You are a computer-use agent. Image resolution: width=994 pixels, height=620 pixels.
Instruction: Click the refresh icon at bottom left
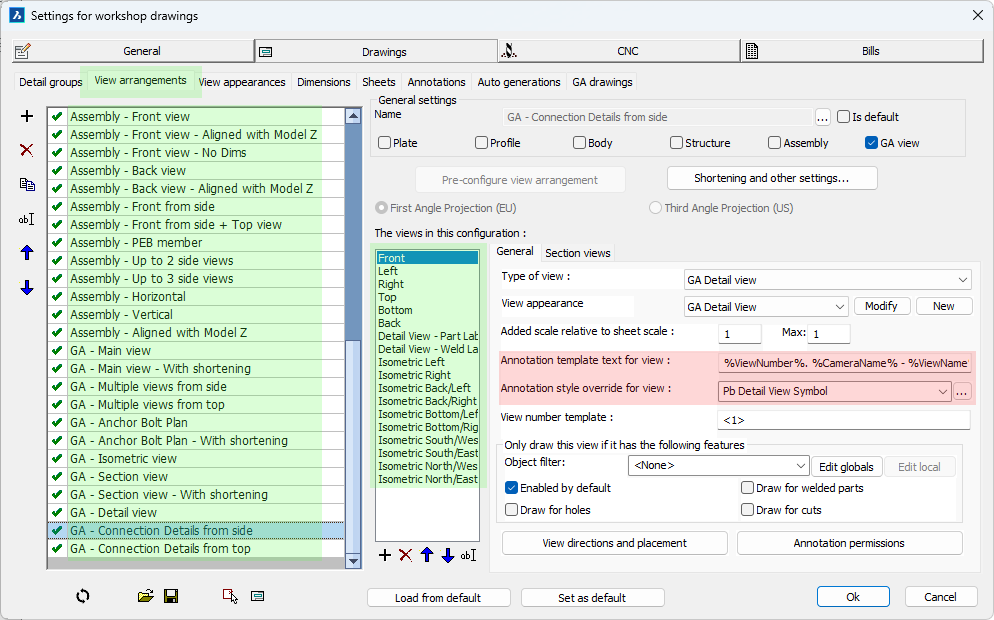(82, 596)
